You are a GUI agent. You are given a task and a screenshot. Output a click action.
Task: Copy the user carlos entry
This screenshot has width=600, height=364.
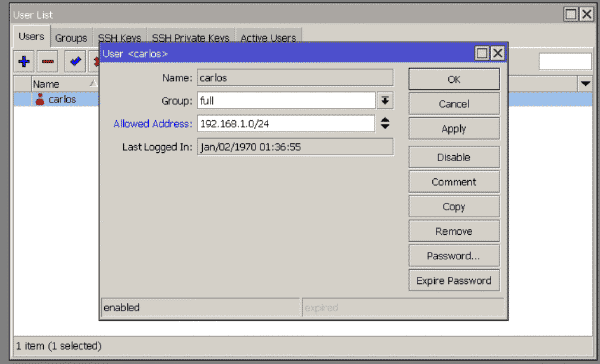click(x=454, y=206)
